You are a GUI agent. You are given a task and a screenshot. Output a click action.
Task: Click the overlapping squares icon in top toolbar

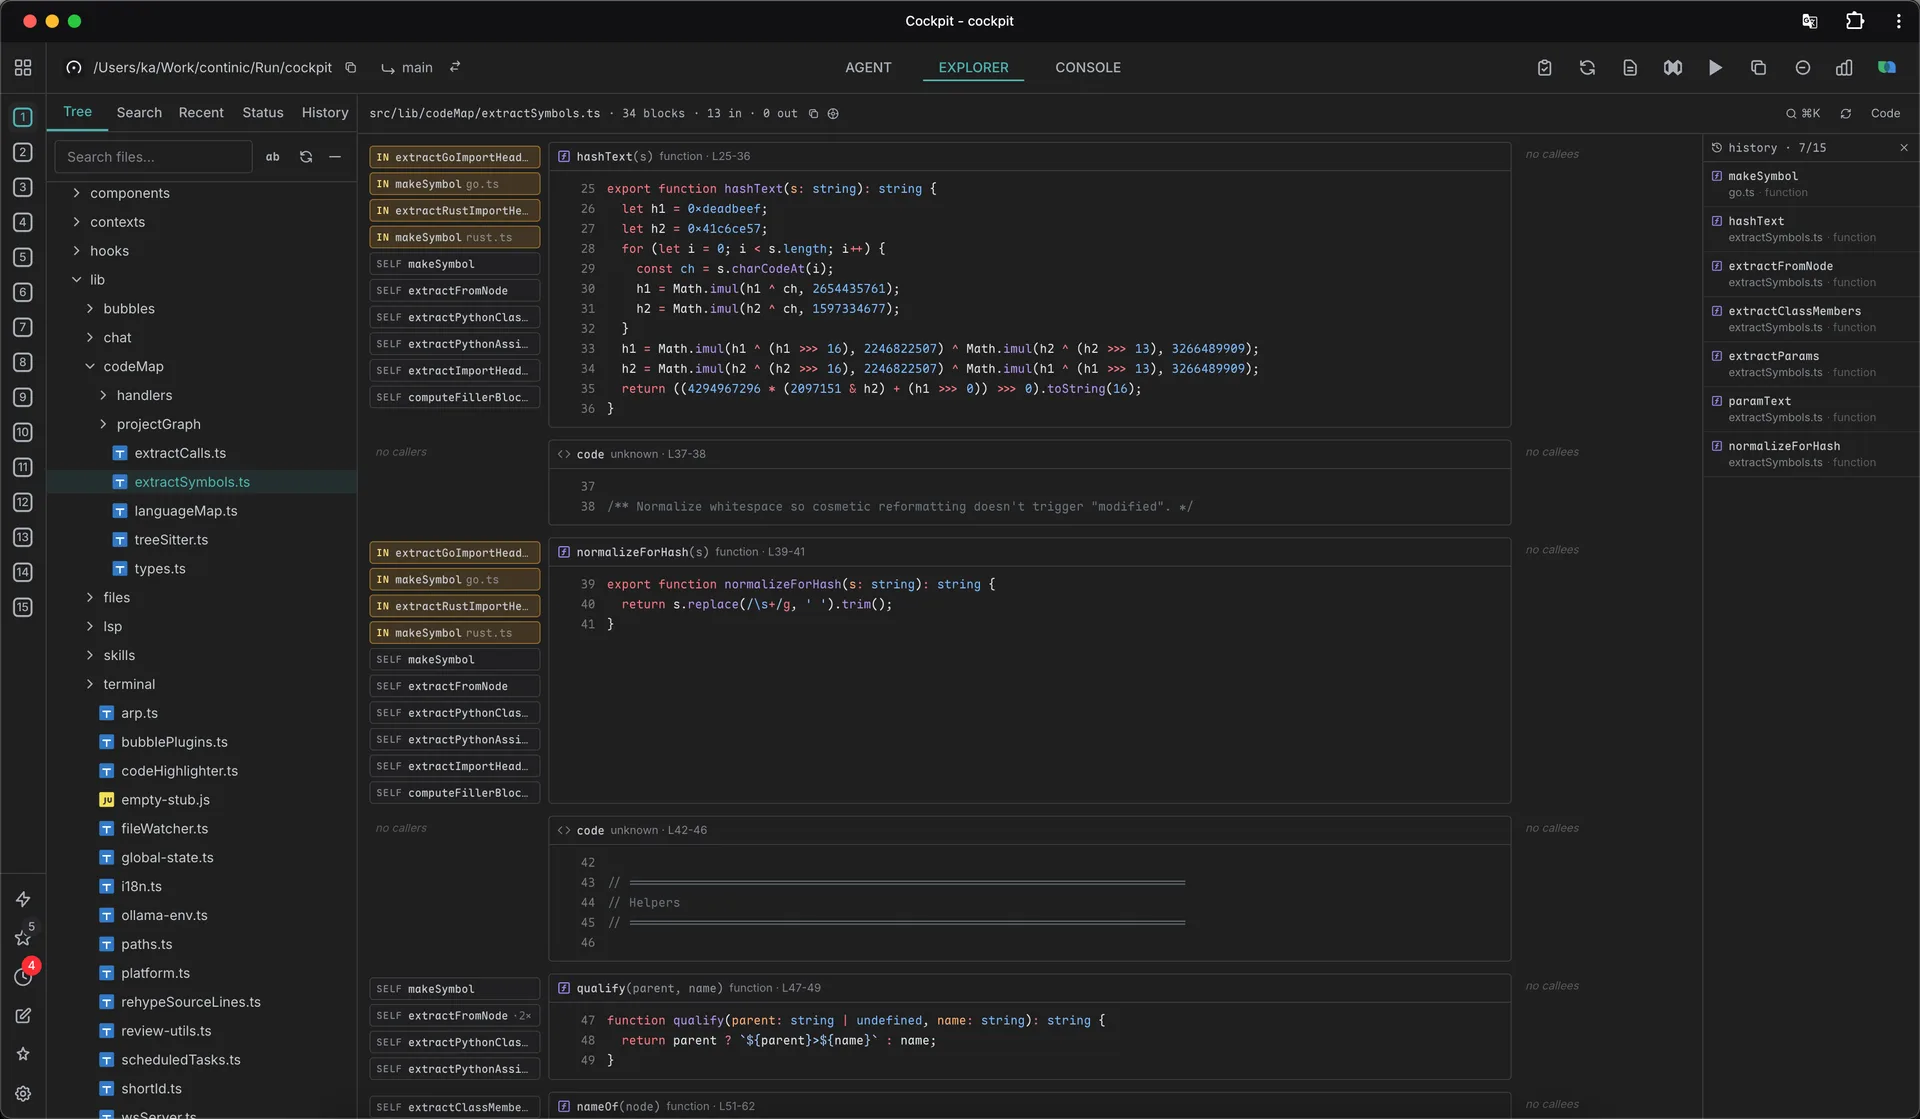point(1759,67)
